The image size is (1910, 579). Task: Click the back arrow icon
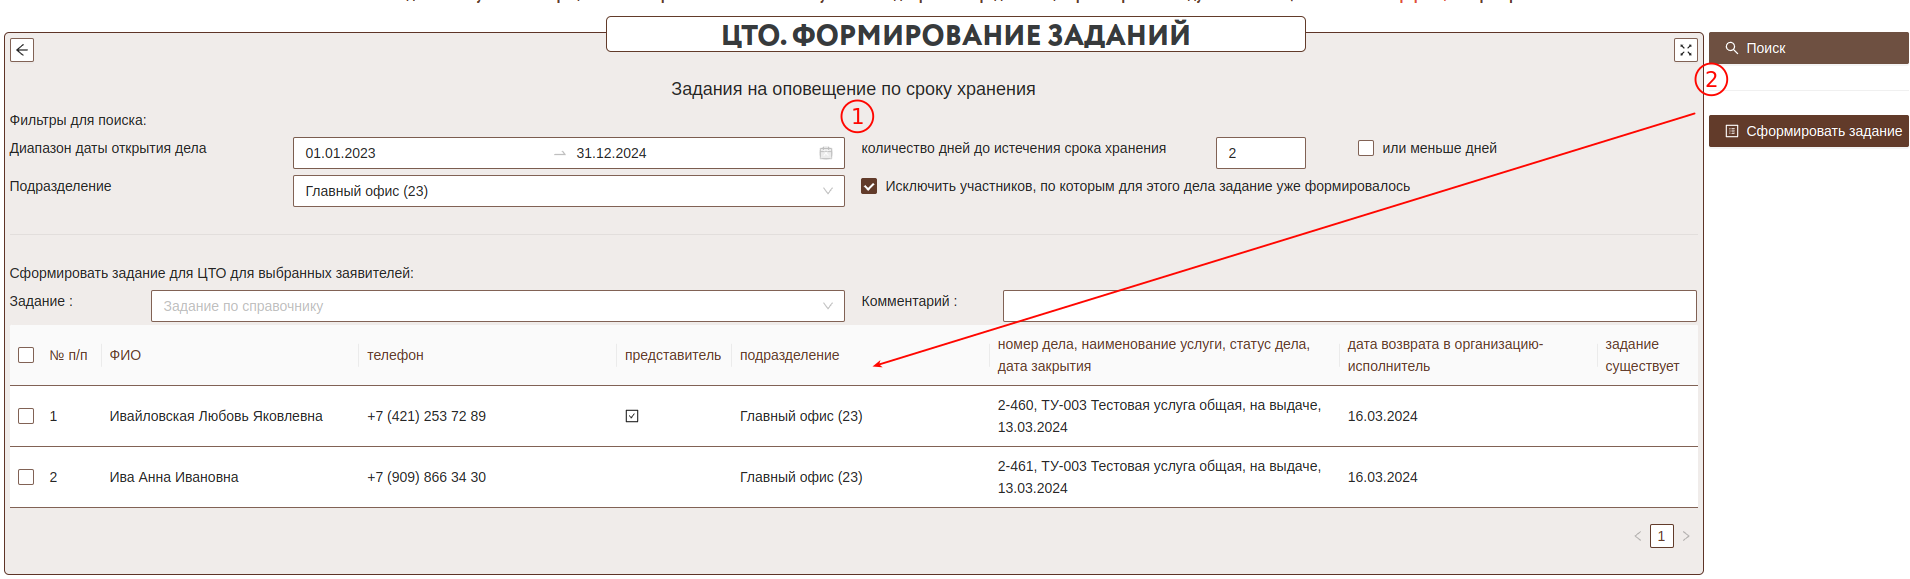pyautogui.click(x=22, y=50)
